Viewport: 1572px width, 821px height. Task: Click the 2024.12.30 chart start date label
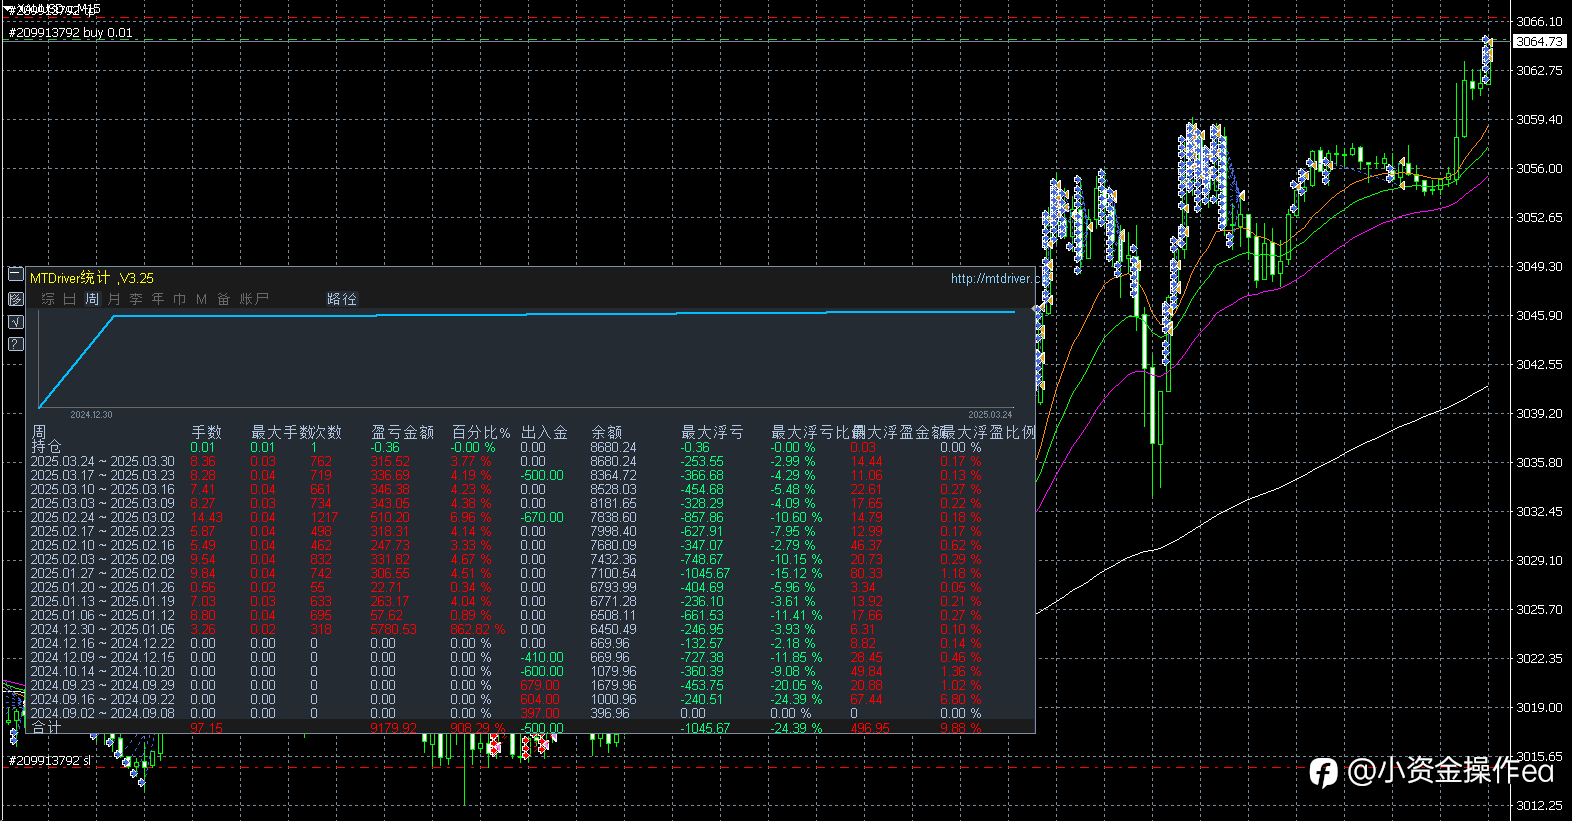tap(91, 414)
